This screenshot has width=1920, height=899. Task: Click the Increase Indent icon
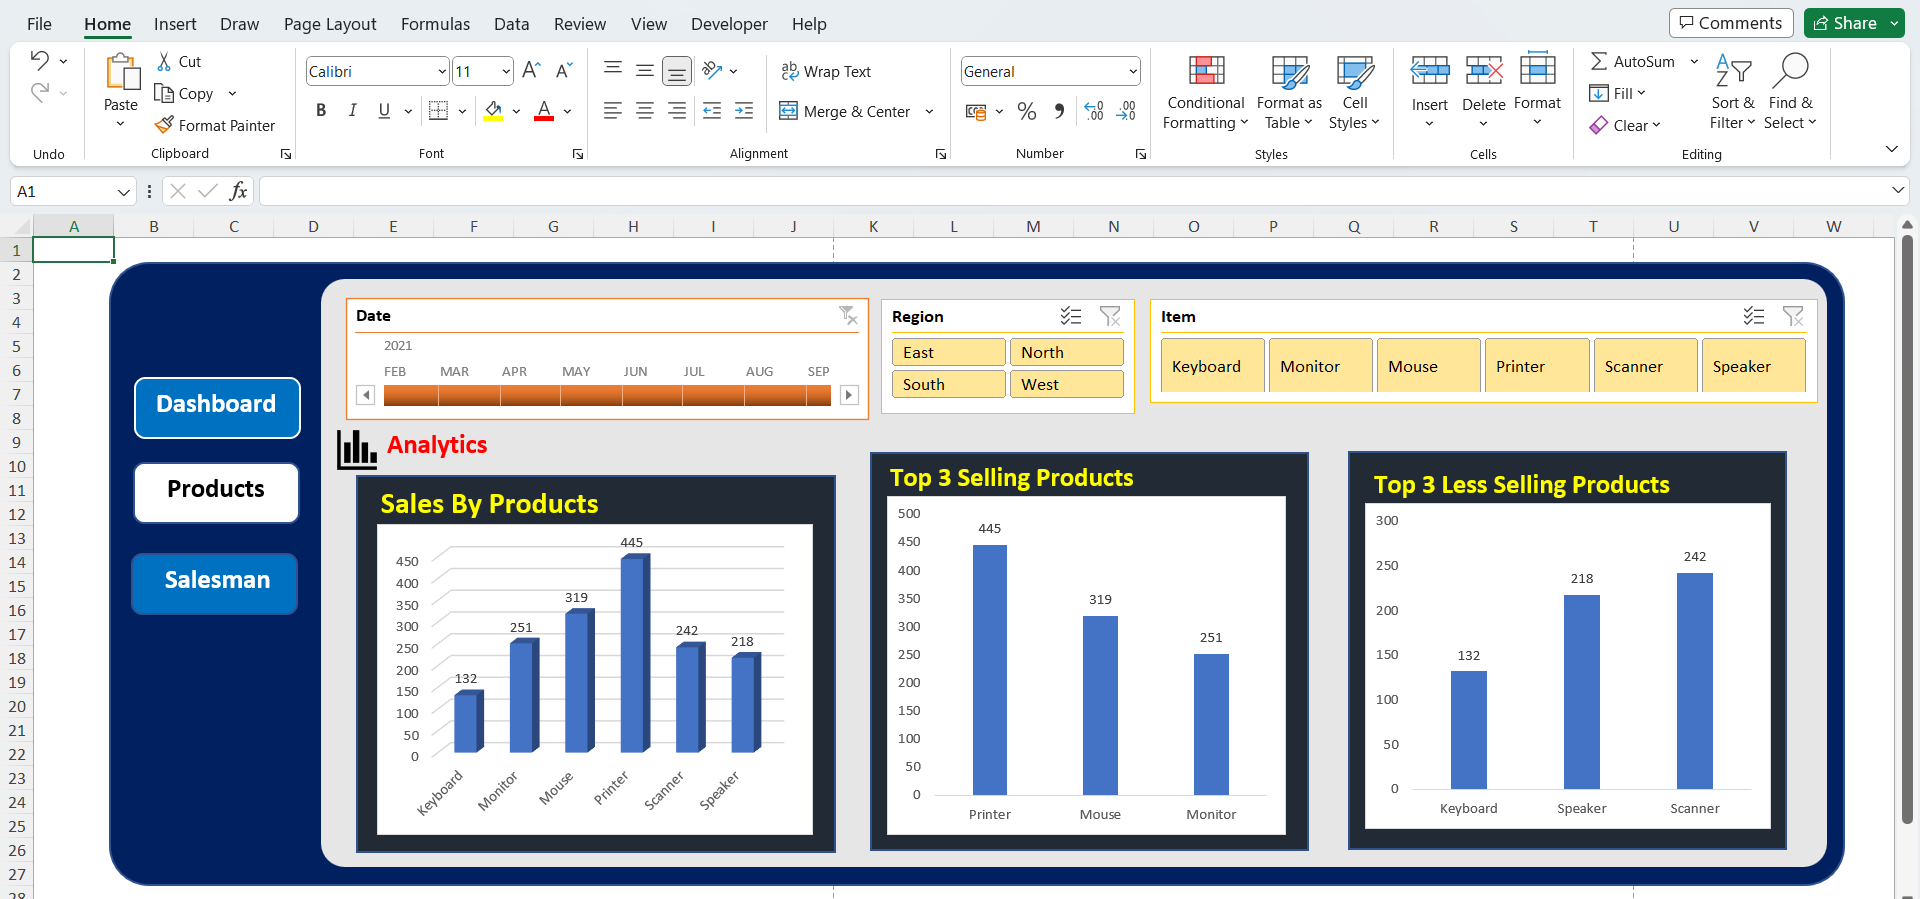pos(744,111)
